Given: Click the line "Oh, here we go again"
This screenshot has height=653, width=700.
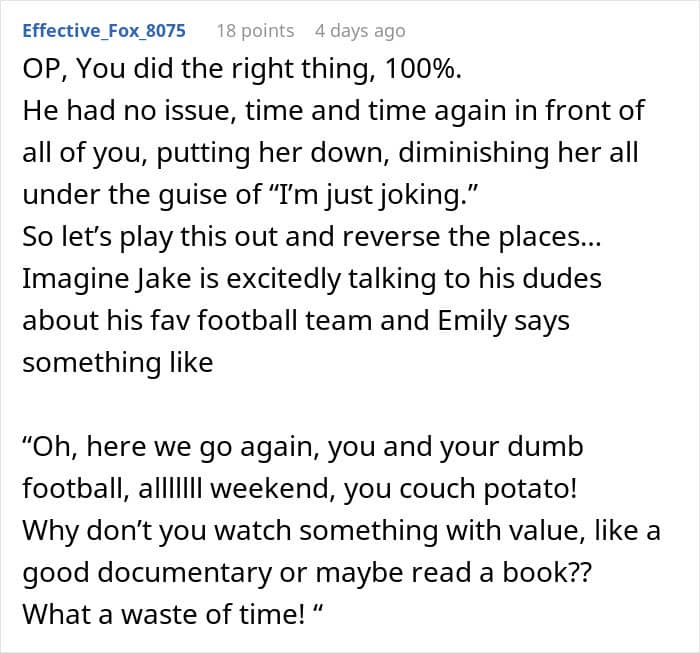Looking at the screenshot, I should [x=302, y=444].
